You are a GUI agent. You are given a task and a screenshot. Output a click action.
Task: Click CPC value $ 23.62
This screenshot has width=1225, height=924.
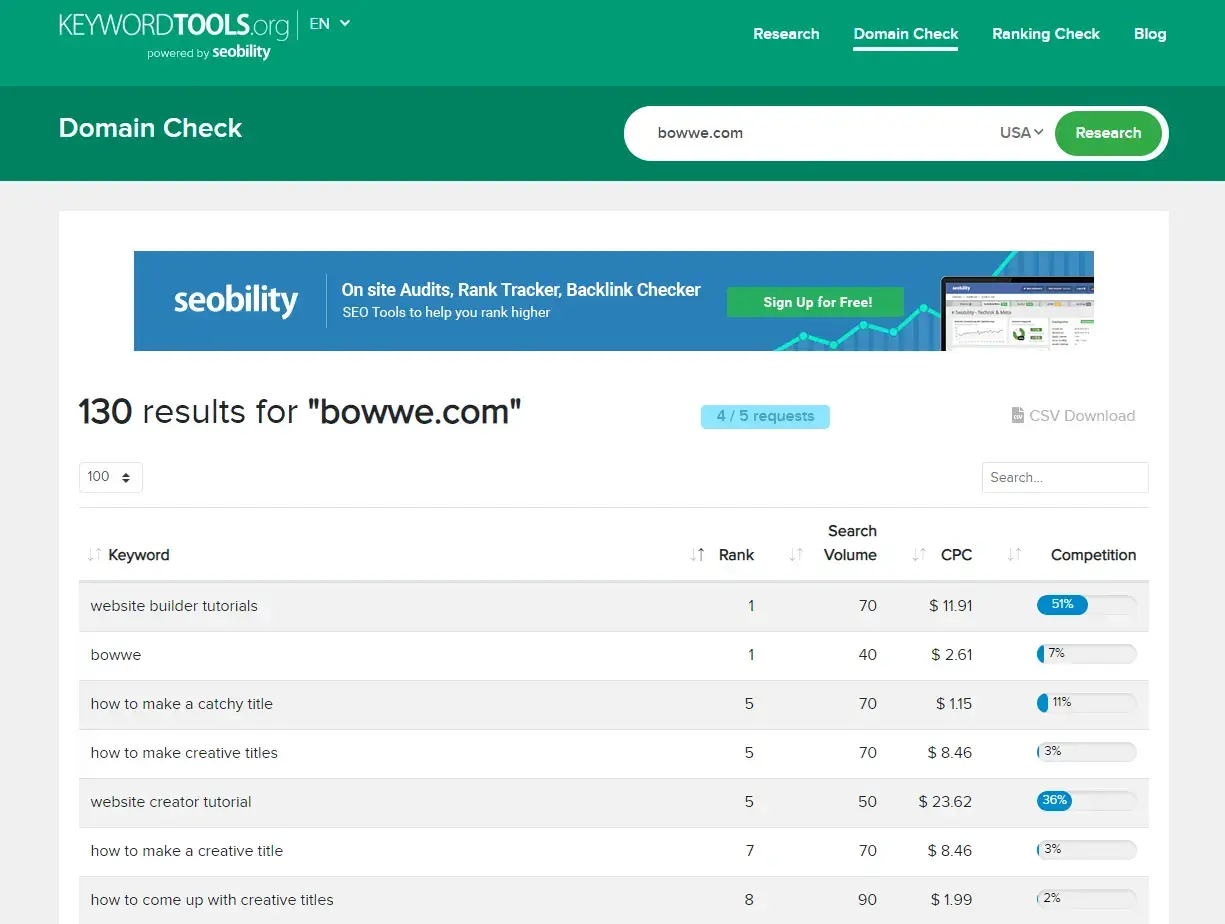[x=945, y=802]
